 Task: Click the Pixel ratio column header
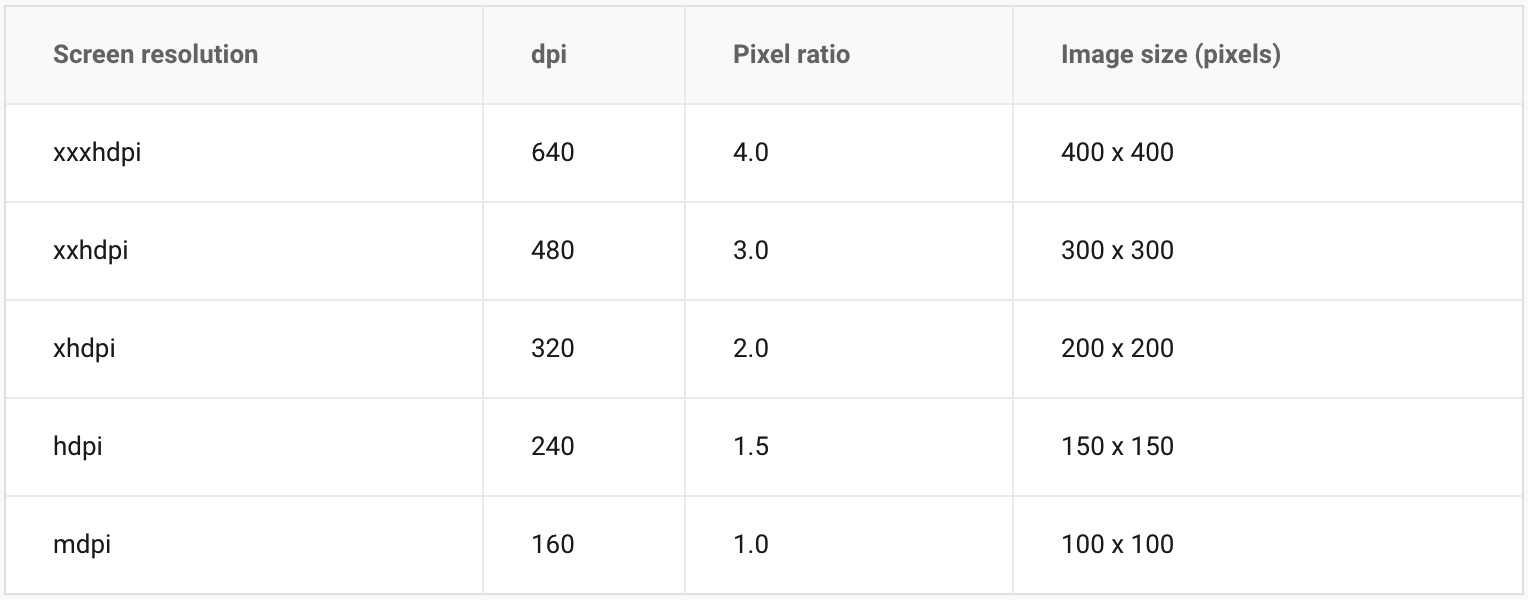(x=791, y=54)
